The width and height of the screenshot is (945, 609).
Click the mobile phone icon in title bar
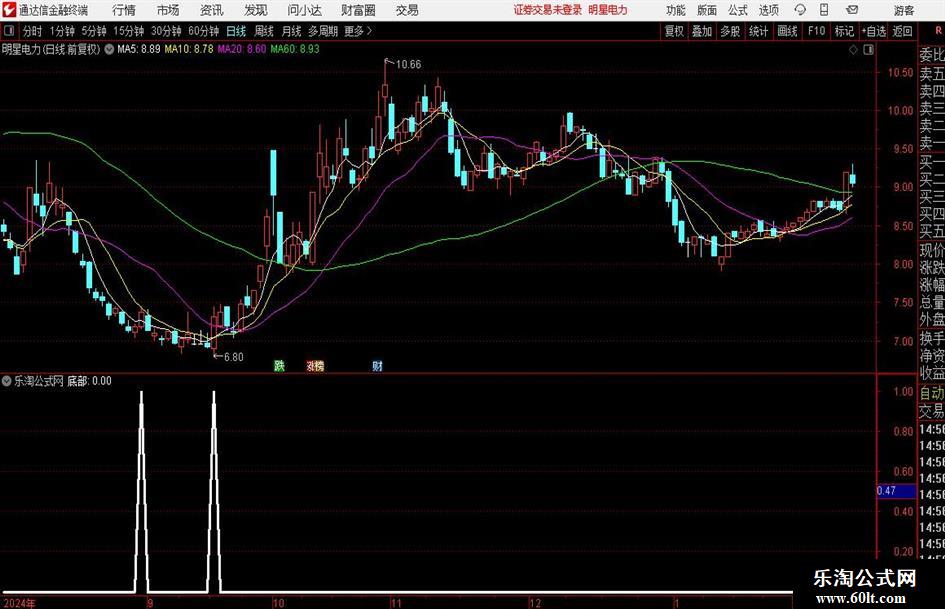coord(824,10)
